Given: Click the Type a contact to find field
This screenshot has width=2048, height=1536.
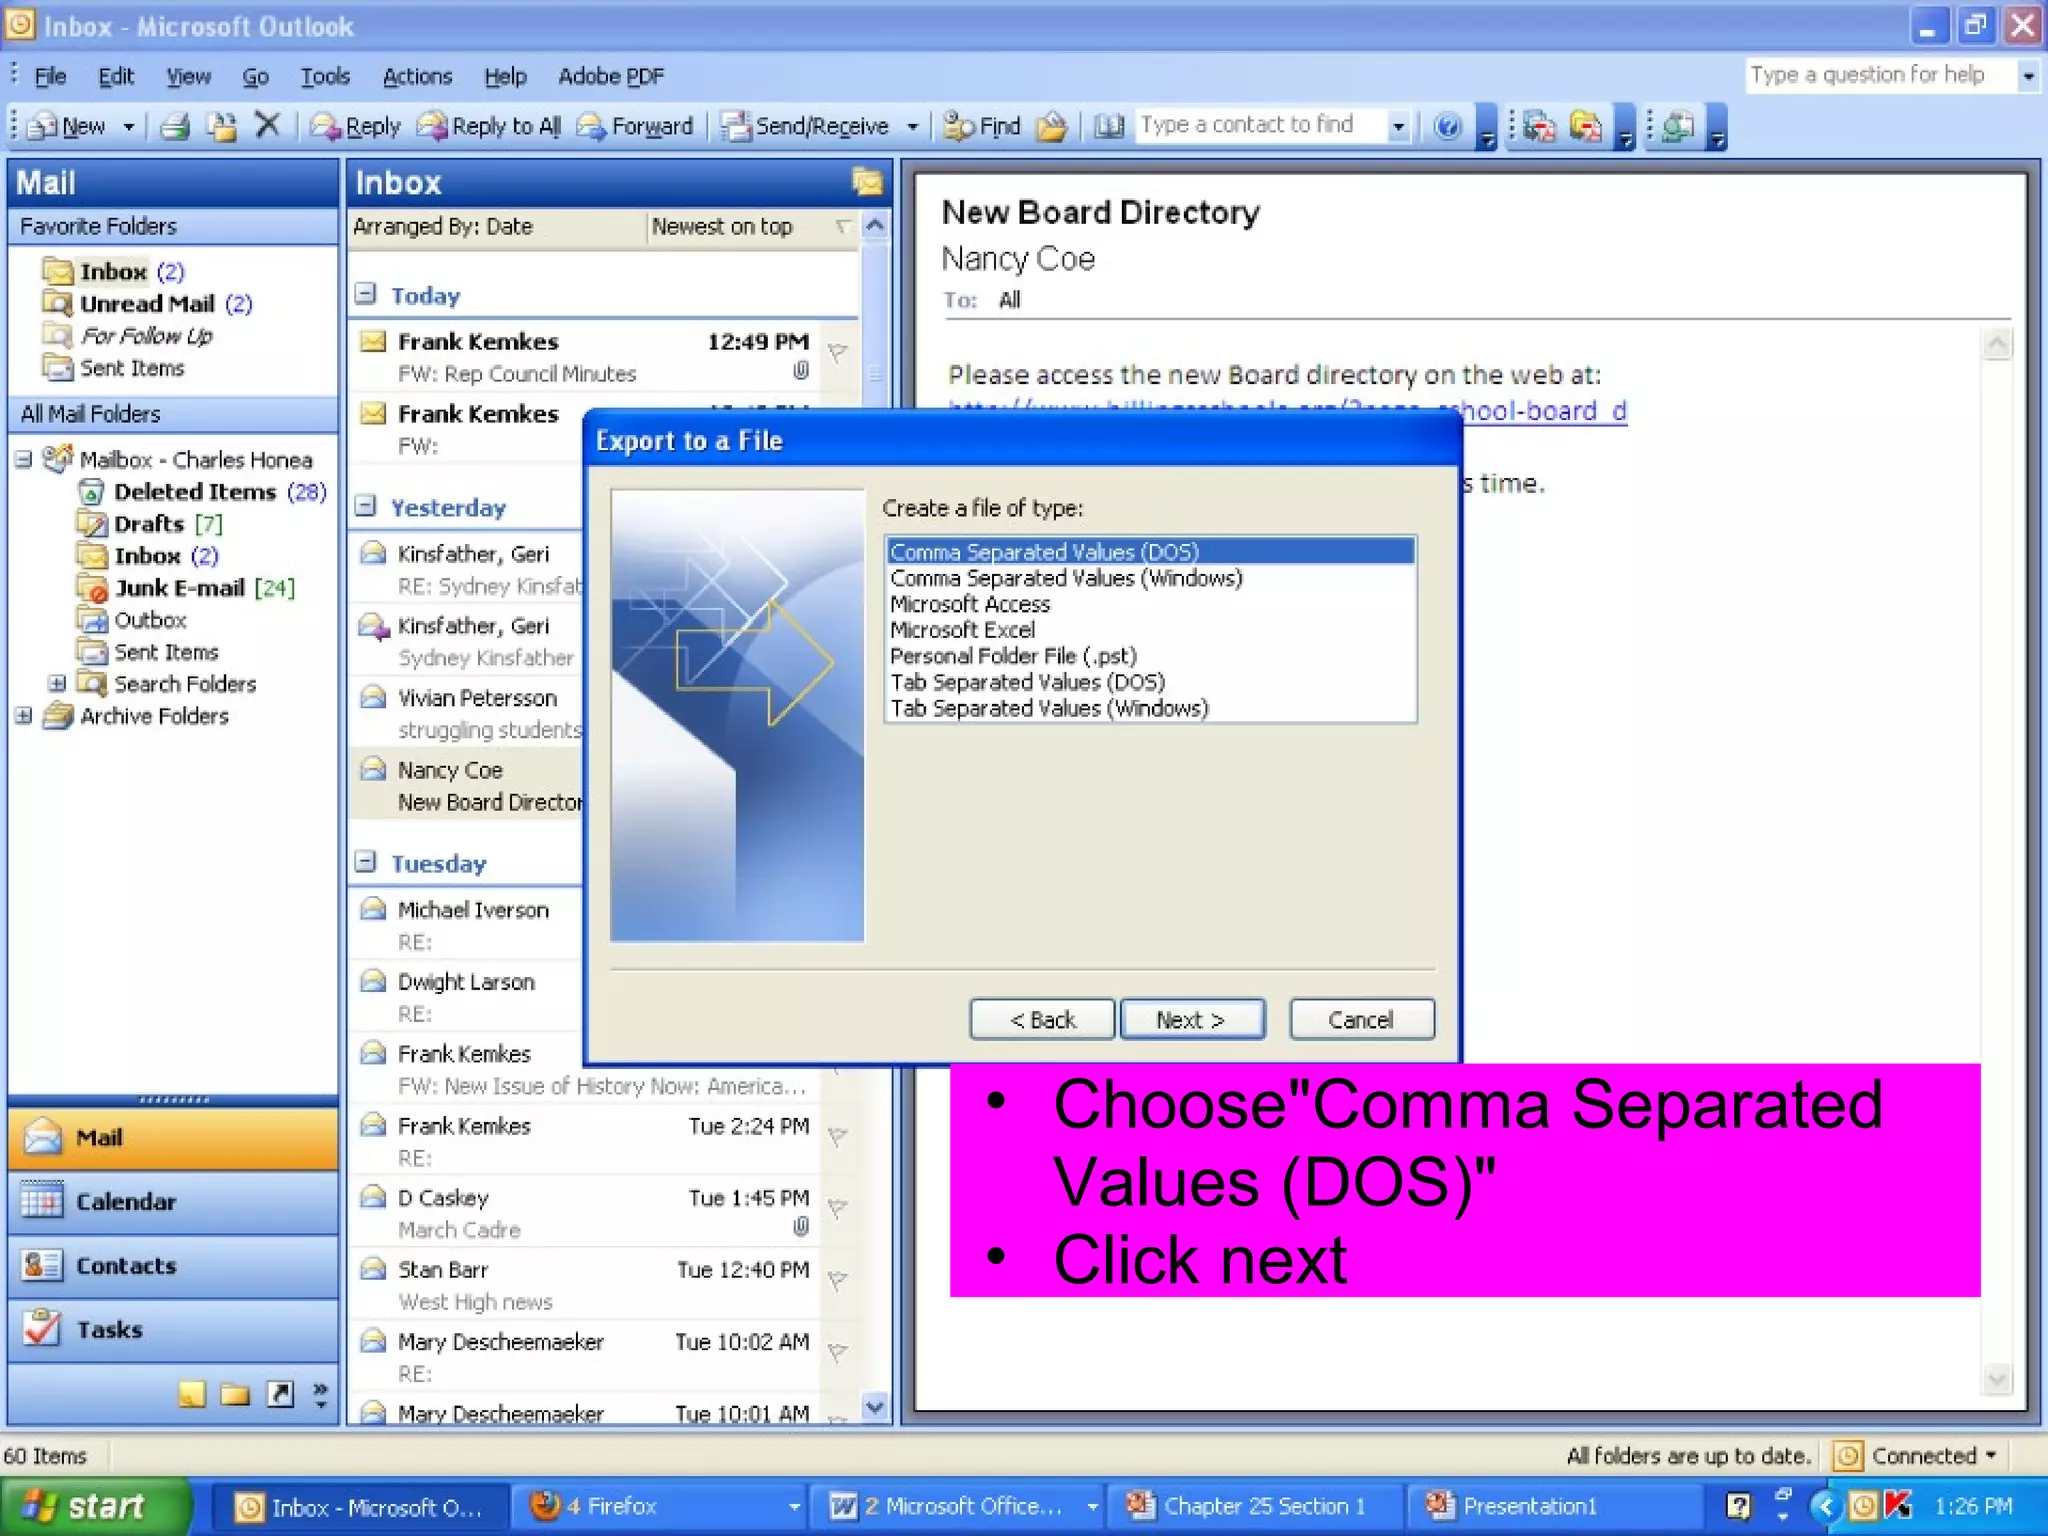Looking at the screenshot, I should (1260, 126).
